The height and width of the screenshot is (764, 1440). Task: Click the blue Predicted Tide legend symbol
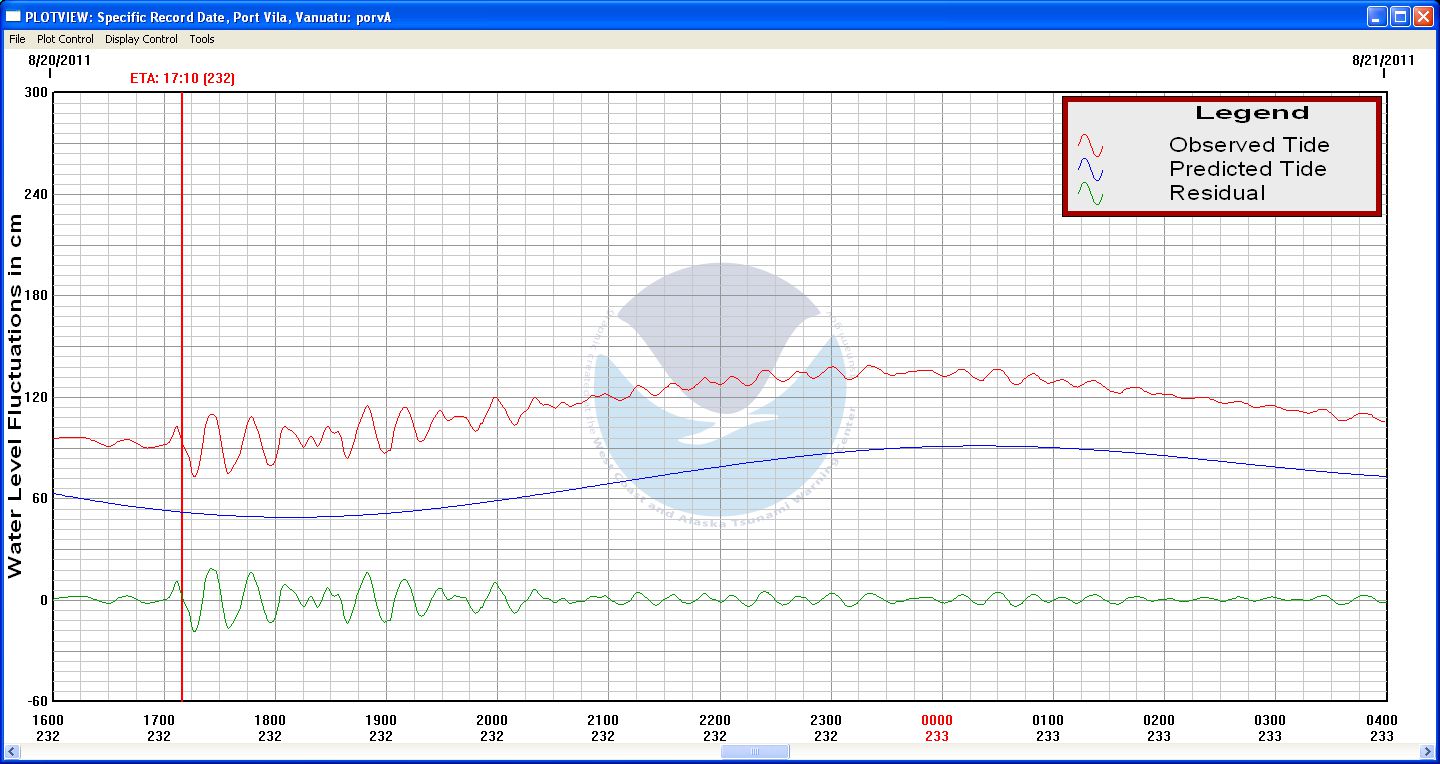coord(1090,169)
